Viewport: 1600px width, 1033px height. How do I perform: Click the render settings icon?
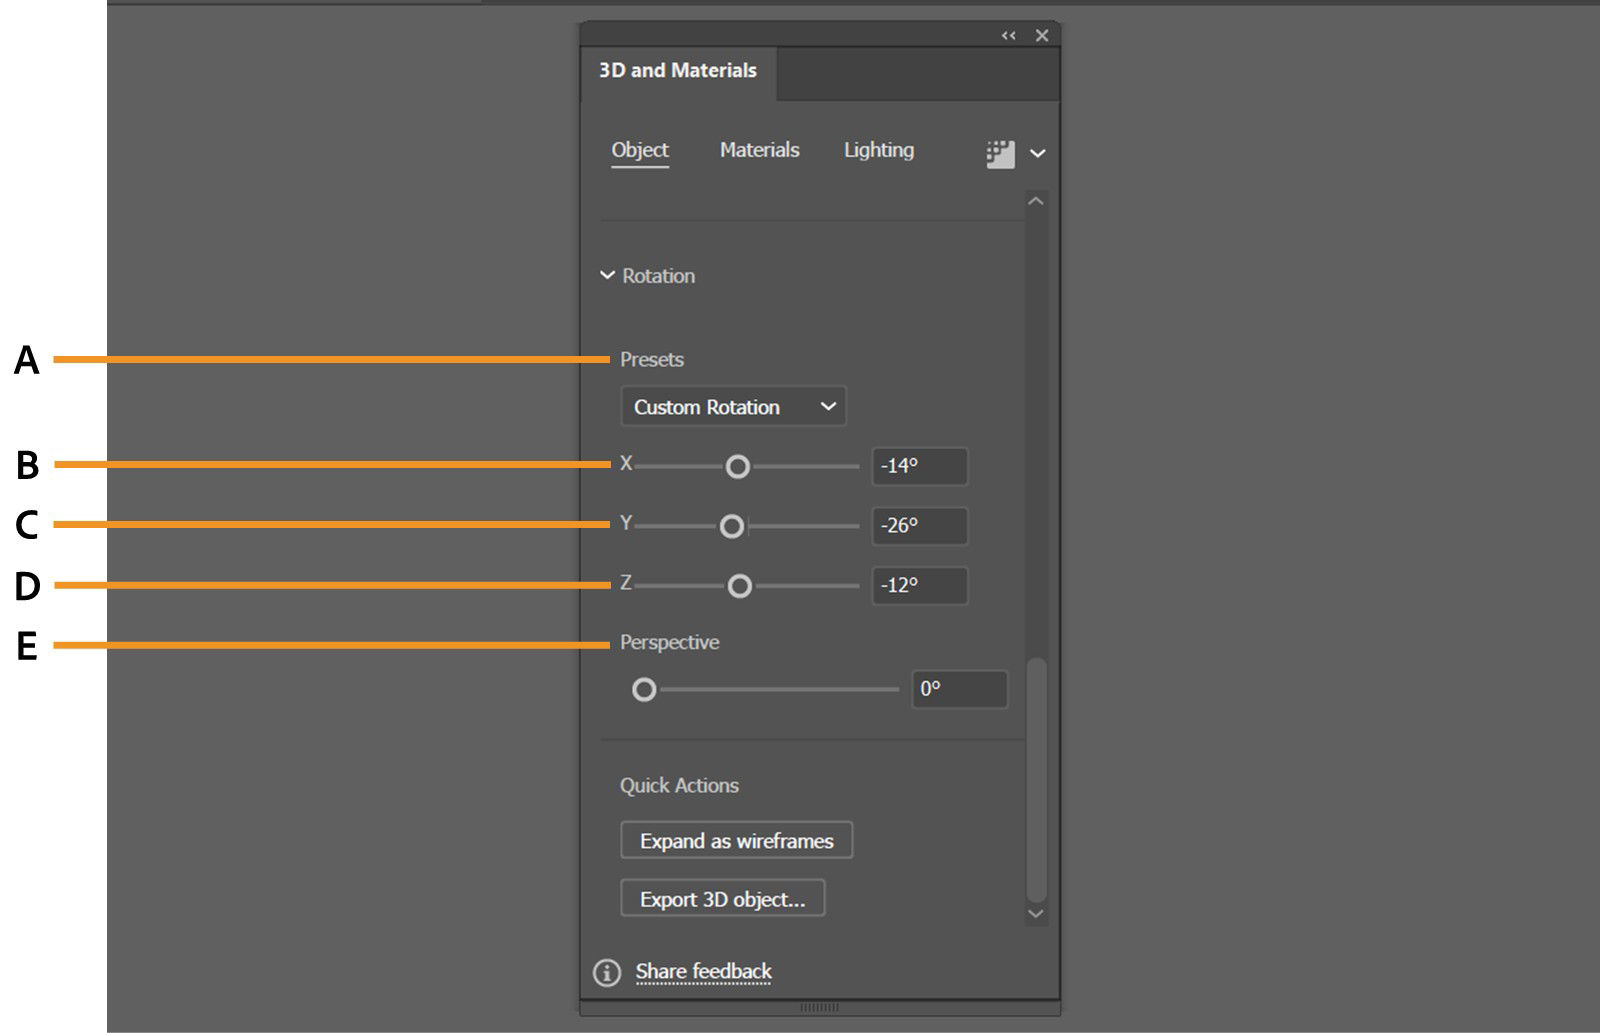pos(1000,154)
